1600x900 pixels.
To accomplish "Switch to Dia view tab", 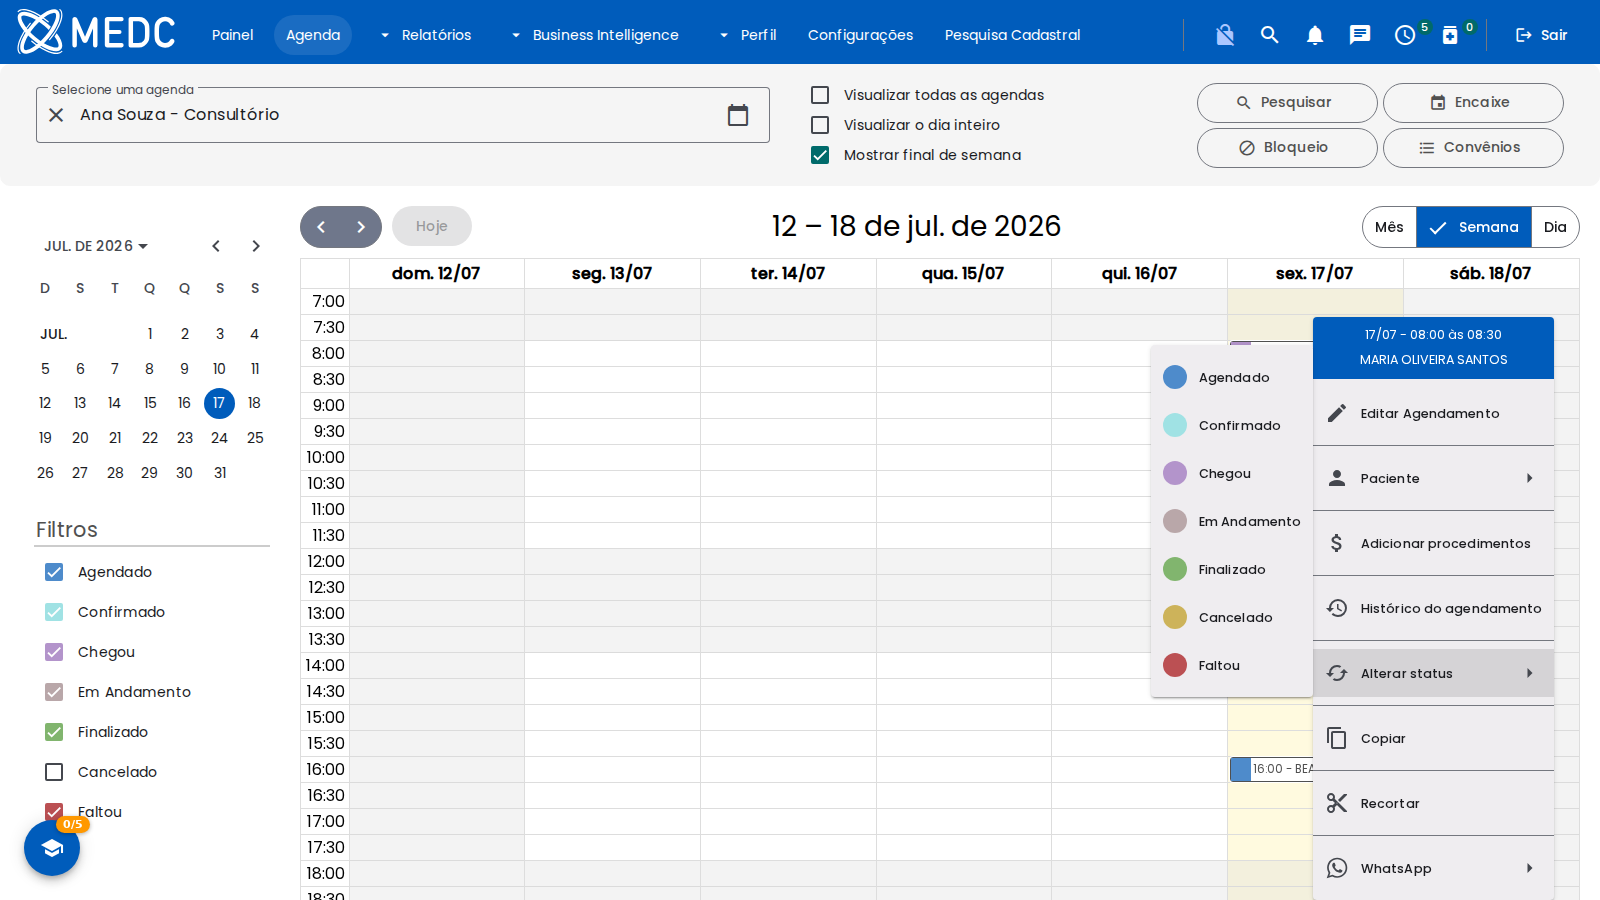I will point(1555,227).
